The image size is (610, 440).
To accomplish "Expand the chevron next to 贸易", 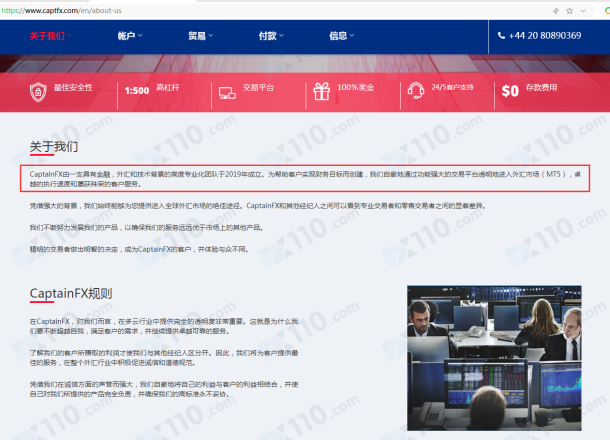I will coord(211,35).
